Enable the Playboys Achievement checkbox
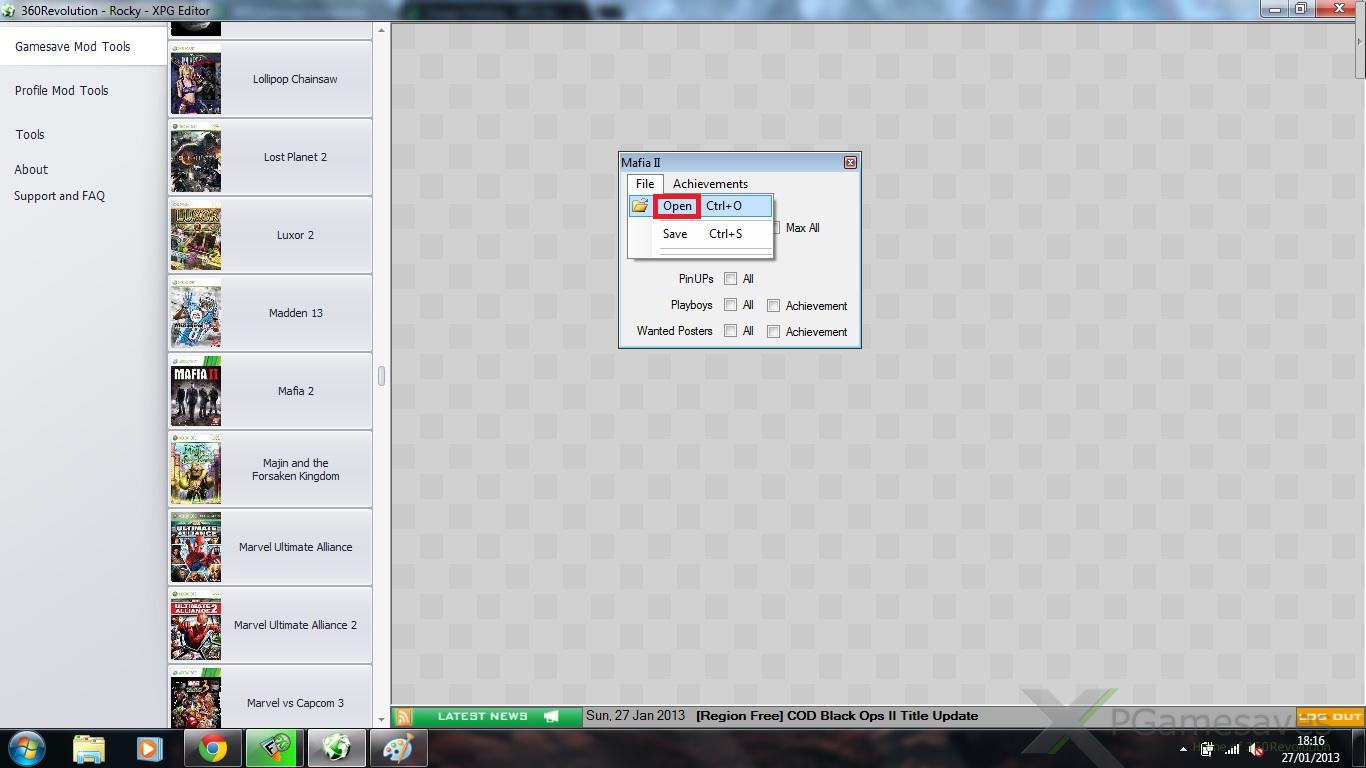This screenshot has height=768, width=1366. (x=773, y=306)
